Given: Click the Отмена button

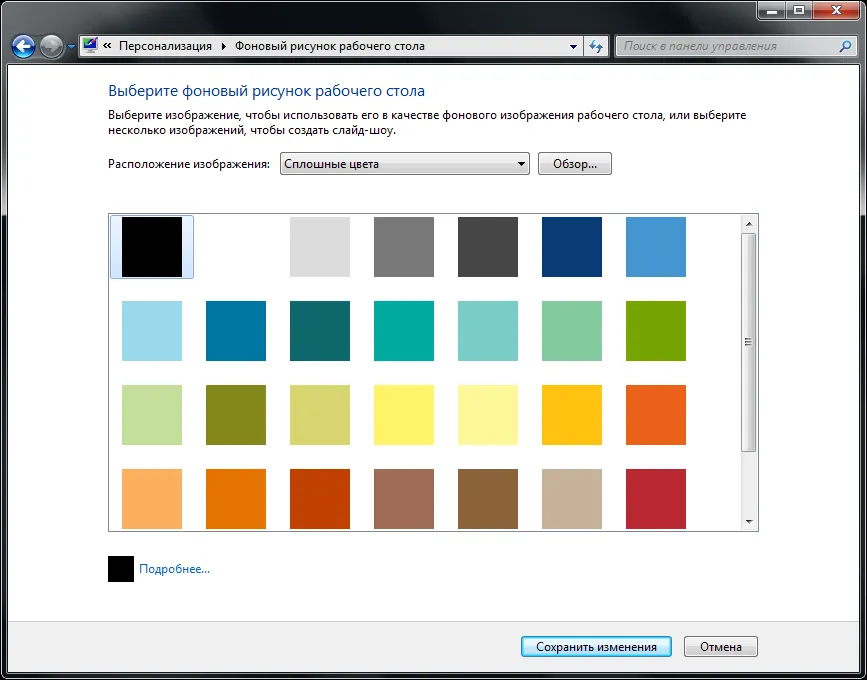Looking at the screenshot, I should pyautogui.click(x=721, y=647).
